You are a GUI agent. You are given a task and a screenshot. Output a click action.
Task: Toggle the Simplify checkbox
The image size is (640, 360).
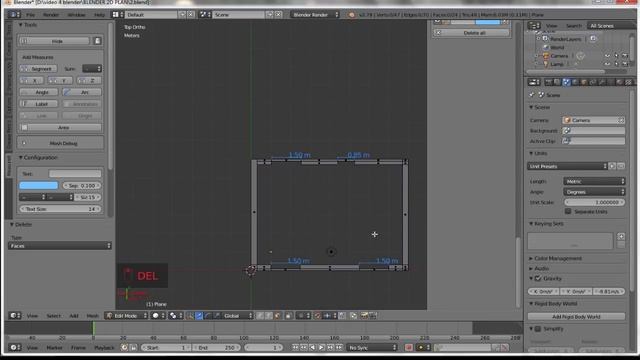coord(538,329)
